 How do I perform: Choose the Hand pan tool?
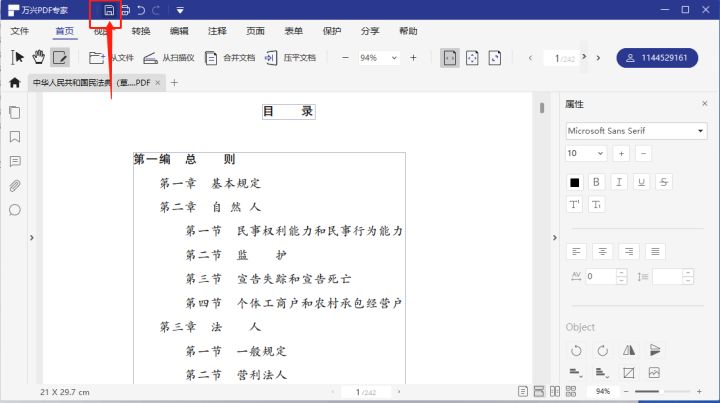click(39, 57)
